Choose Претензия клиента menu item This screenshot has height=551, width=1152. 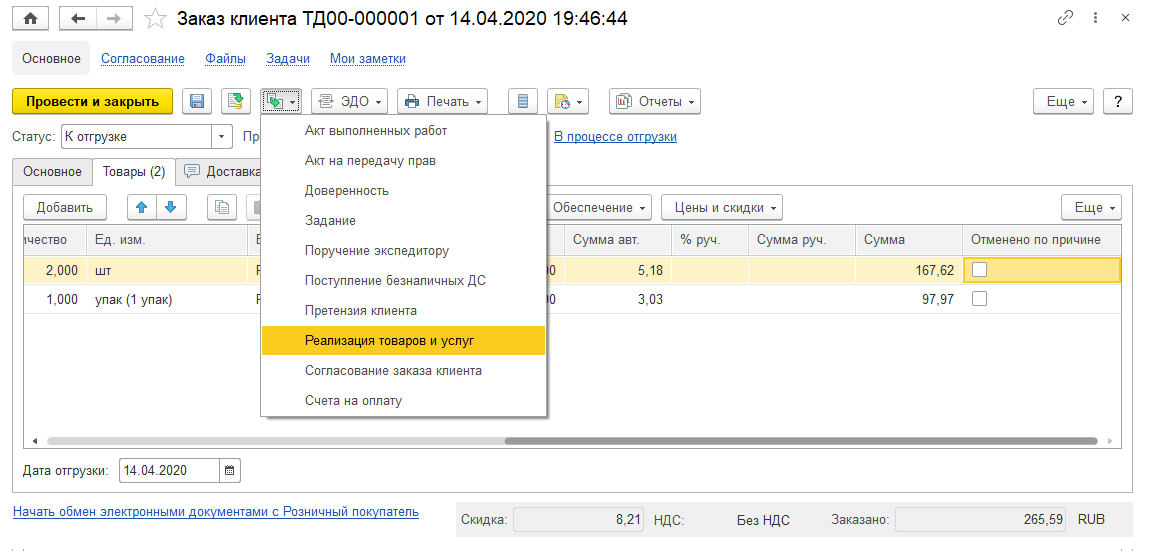tap(403, 311)
